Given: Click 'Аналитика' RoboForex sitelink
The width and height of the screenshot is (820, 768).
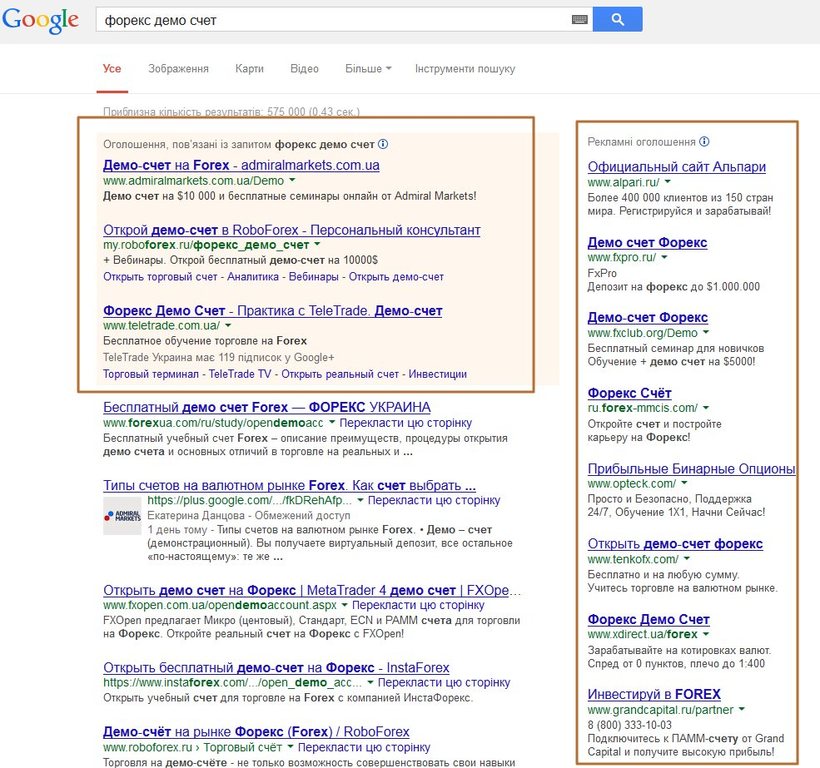Looking at the screenshot, I should tap(253, 277).
